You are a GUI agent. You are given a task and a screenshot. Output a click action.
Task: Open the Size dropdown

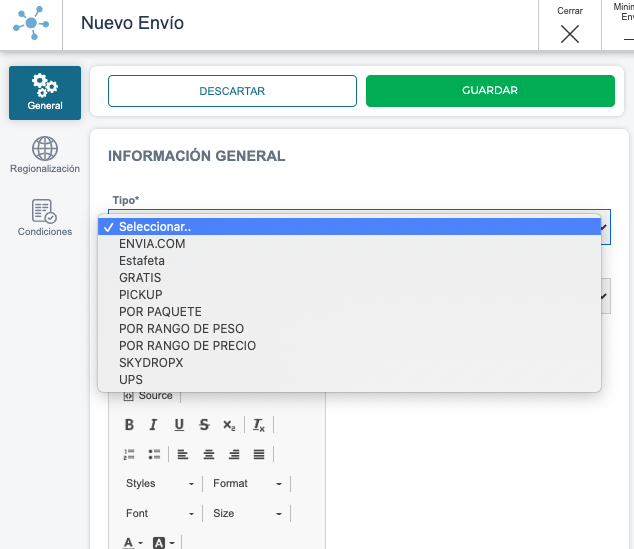pos(247,513)
